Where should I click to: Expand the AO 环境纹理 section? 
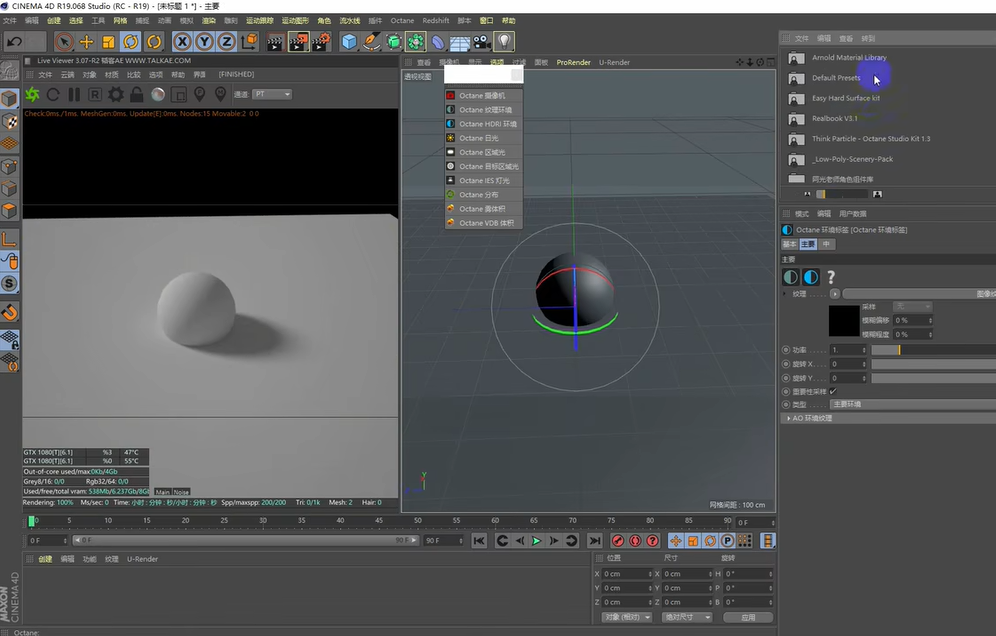(x=811, y=418)
